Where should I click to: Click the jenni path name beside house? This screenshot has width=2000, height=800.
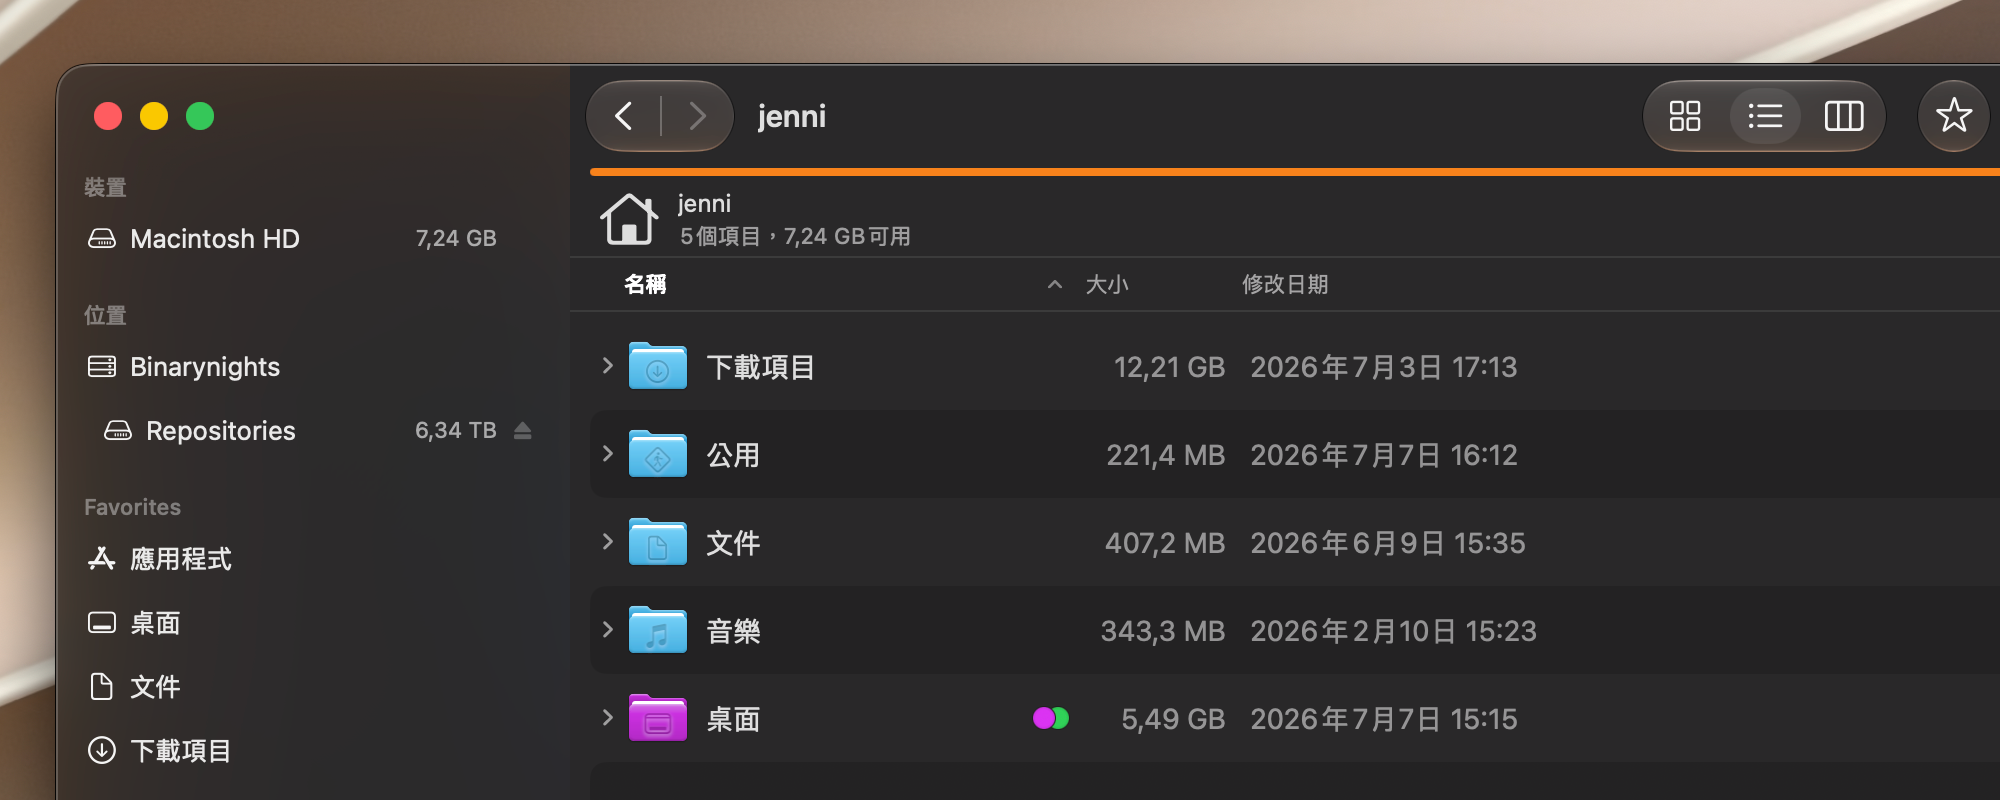click(x=705, y=204)
